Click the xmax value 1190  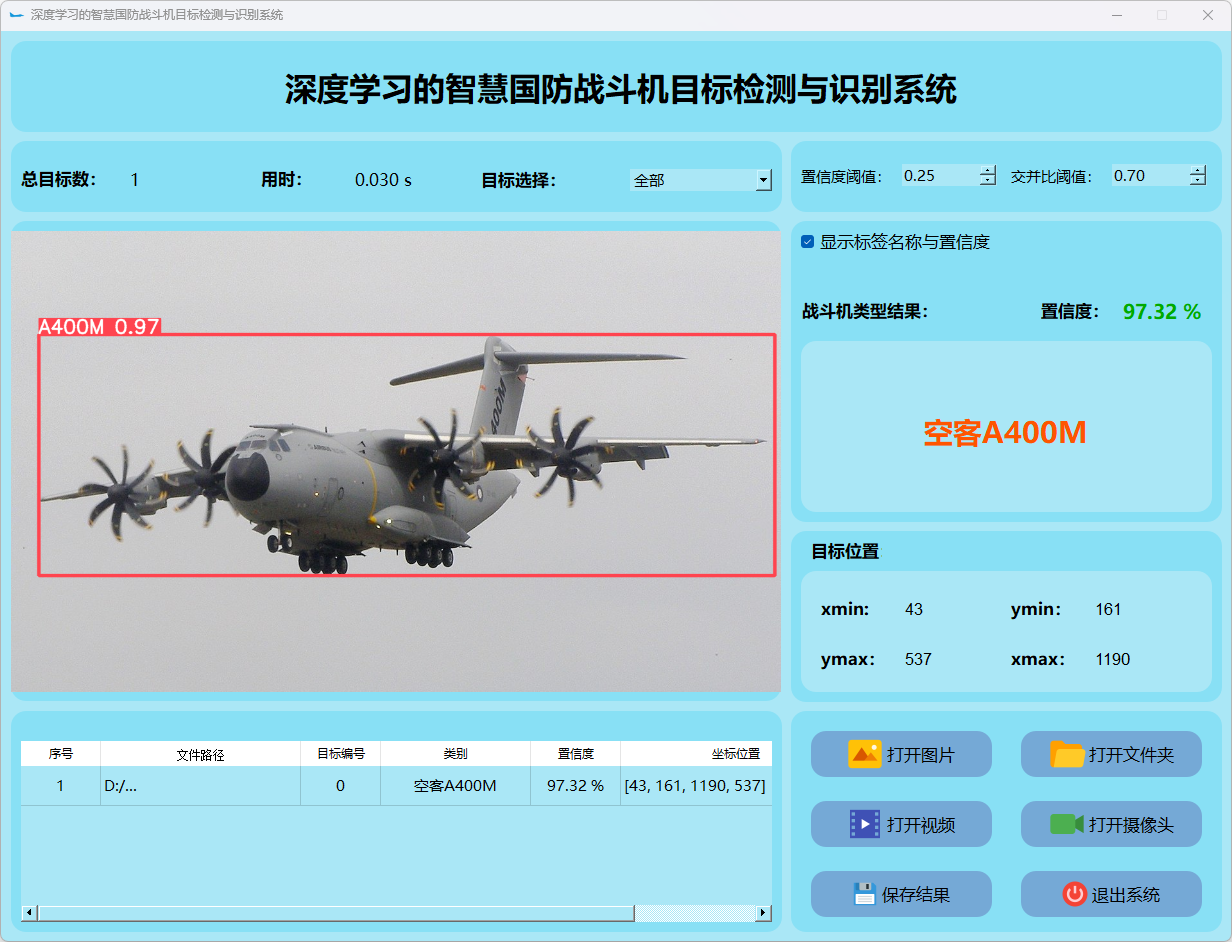(1113, 659)
